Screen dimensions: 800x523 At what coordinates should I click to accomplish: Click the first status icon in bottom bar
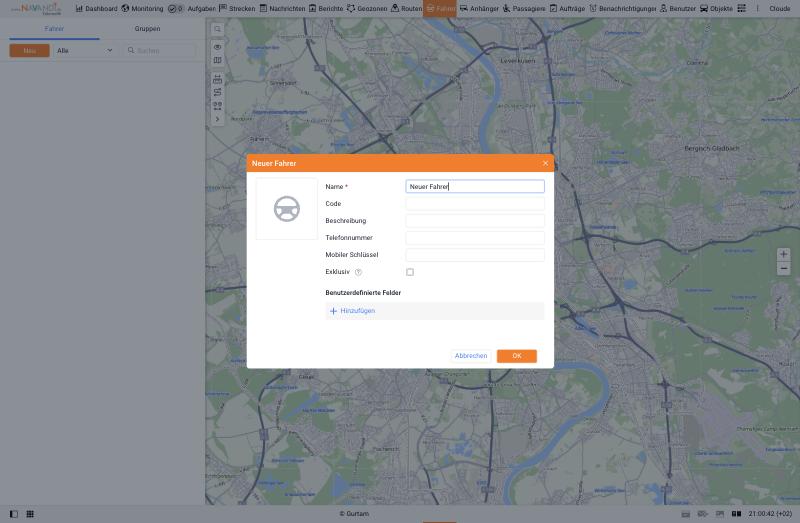pos(686,514)
